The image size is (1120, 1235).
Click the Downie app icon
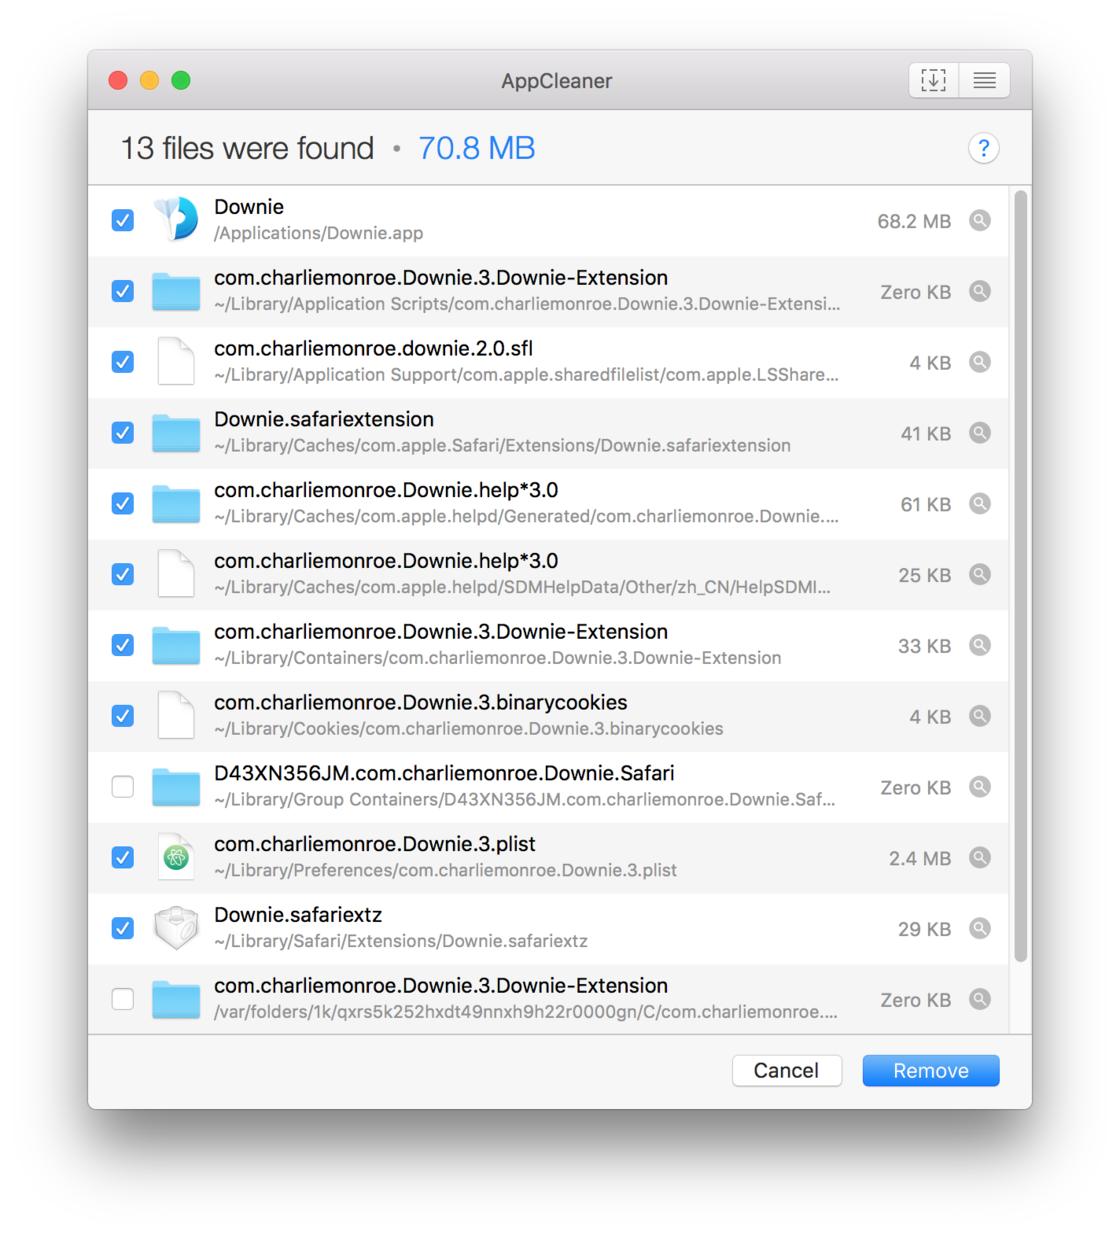(x=176, y=219)
